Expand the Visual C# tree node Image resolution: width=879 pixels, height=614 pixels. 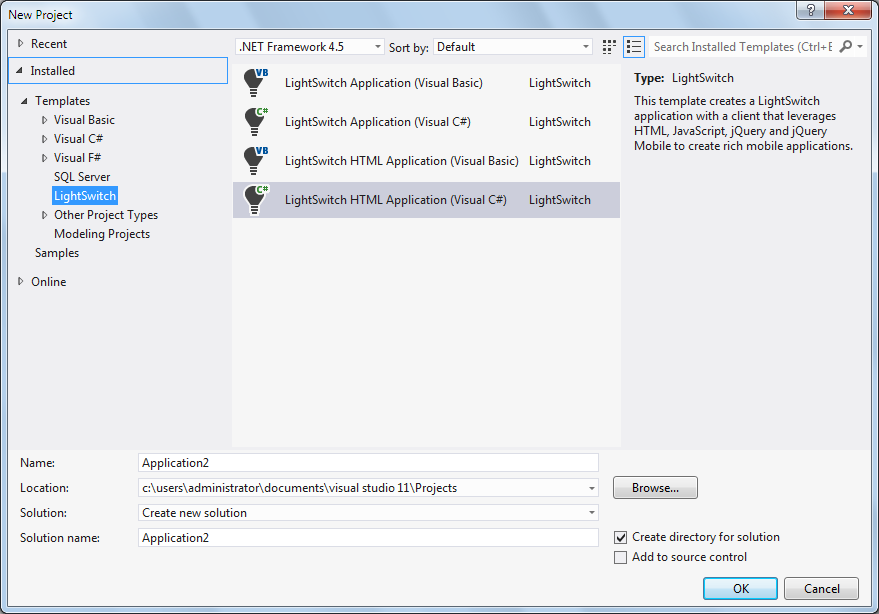coord(44,139)
